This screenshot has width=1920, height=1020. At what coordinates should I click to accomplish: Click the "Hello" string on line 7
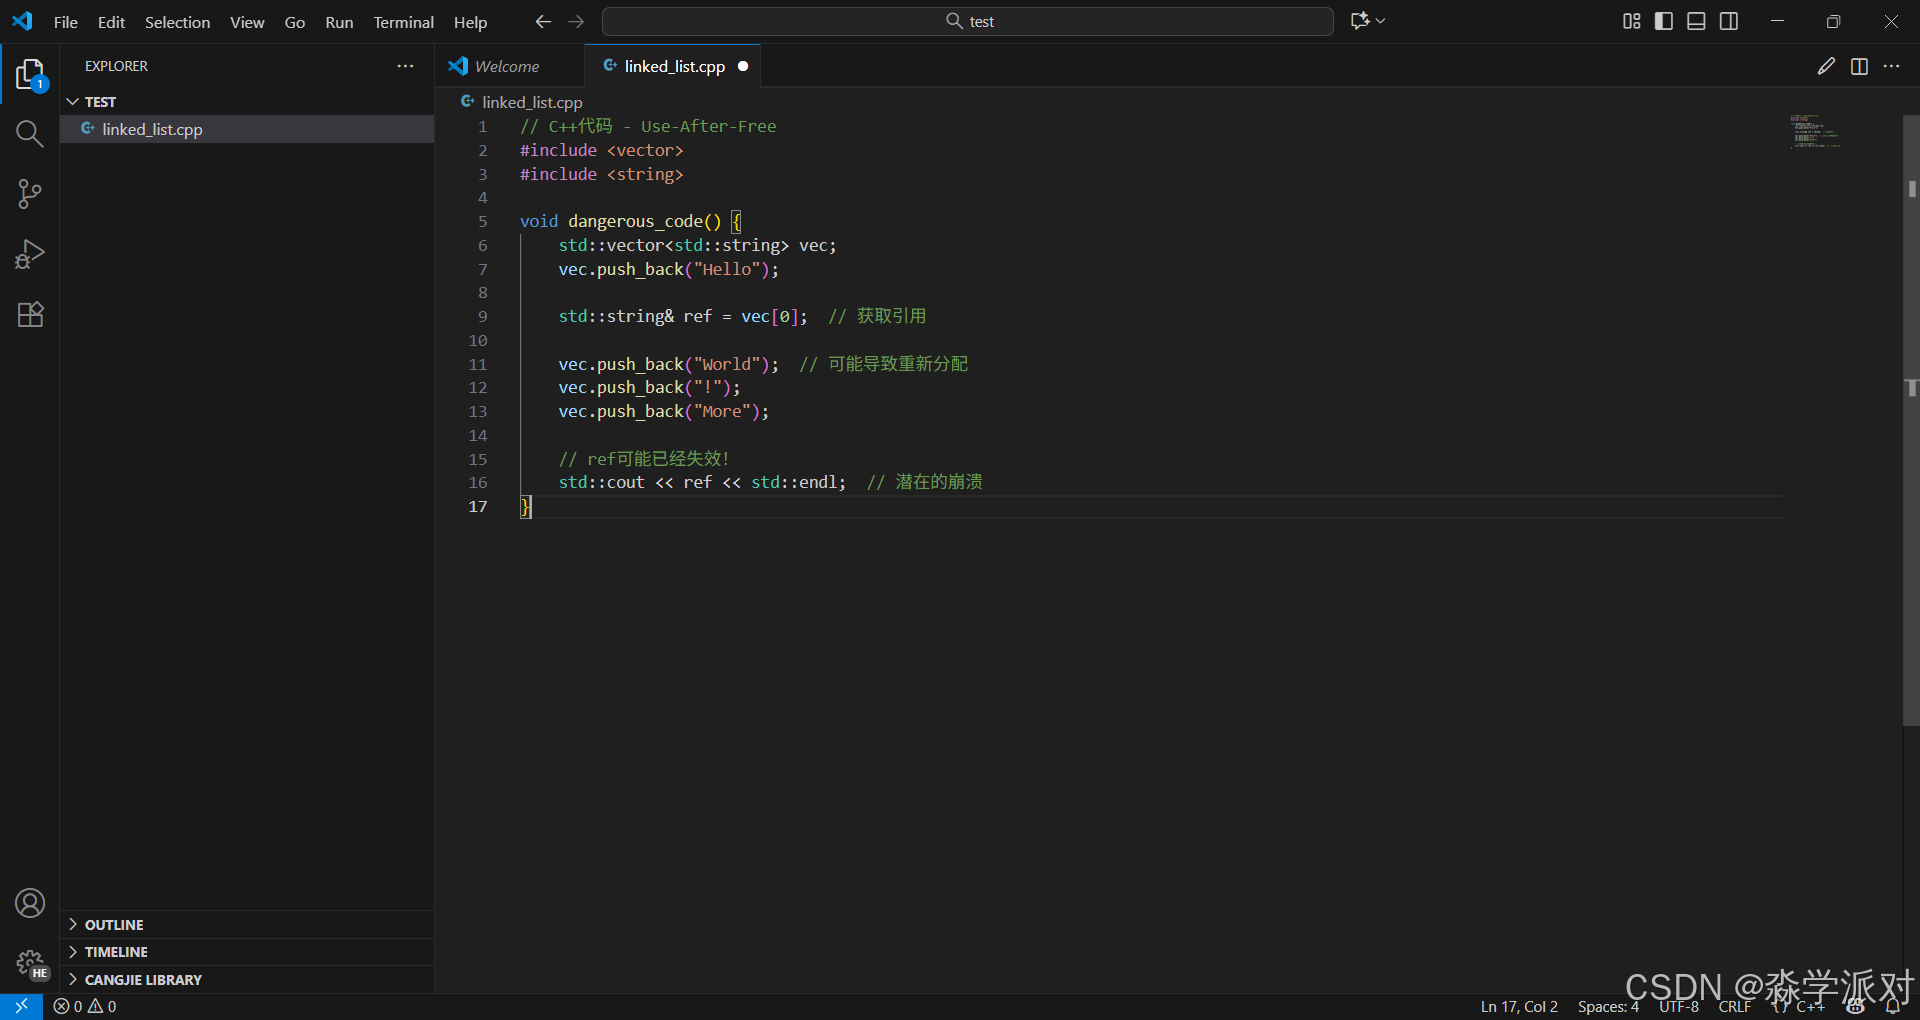[726, 269]
